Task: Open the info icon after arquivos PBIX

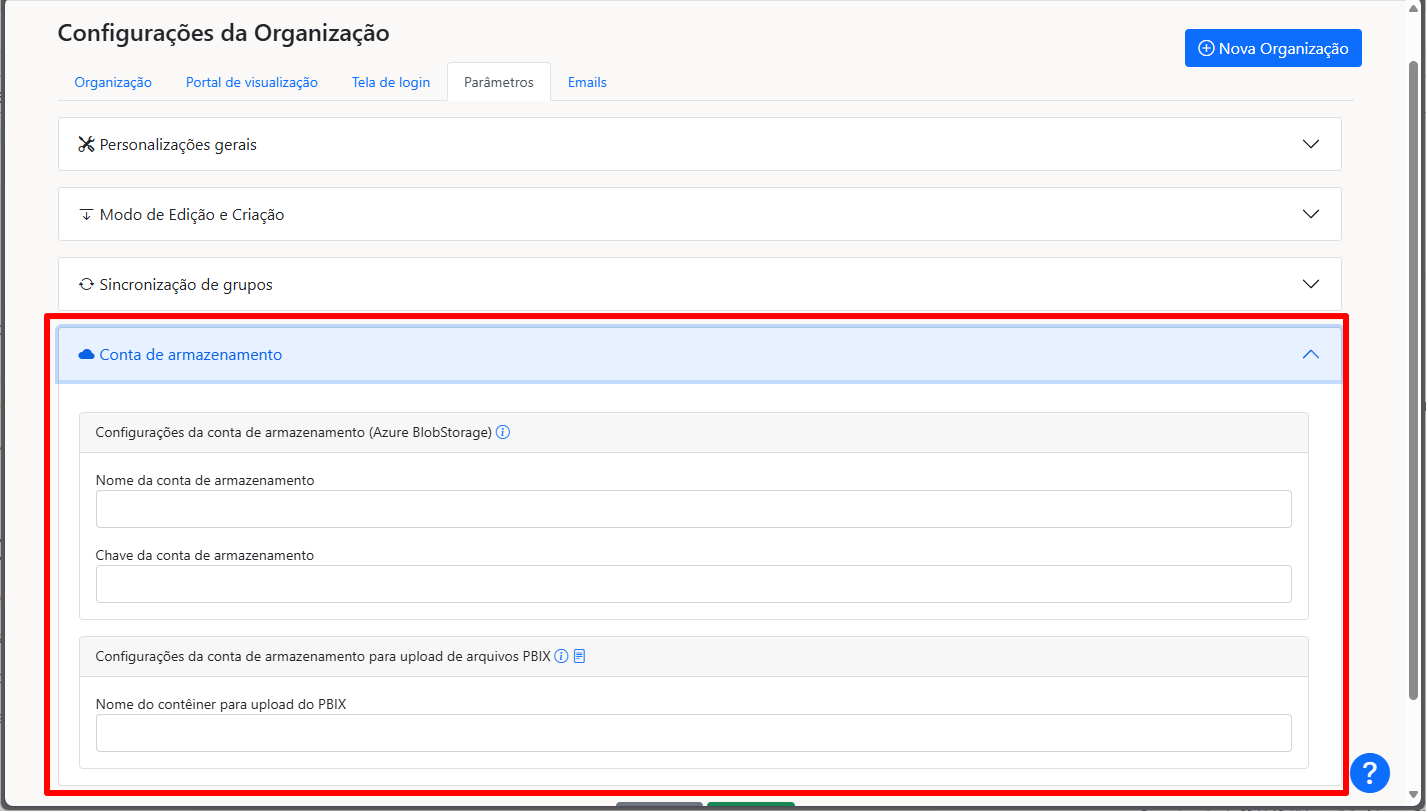Action: click(x=561, y=657)
